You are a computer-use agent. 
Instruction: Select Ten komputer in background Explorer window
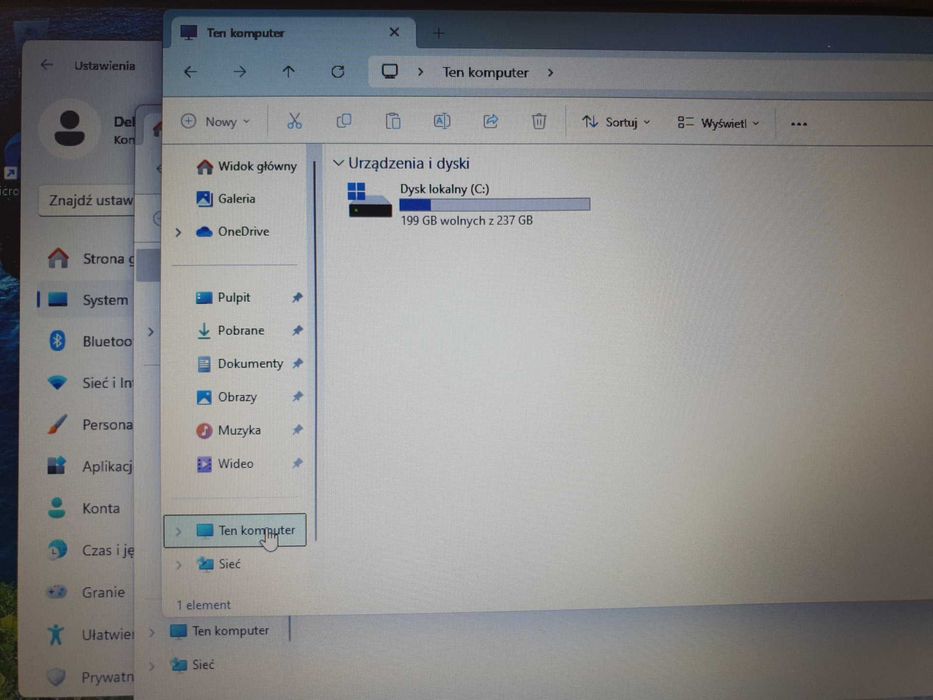220,630
